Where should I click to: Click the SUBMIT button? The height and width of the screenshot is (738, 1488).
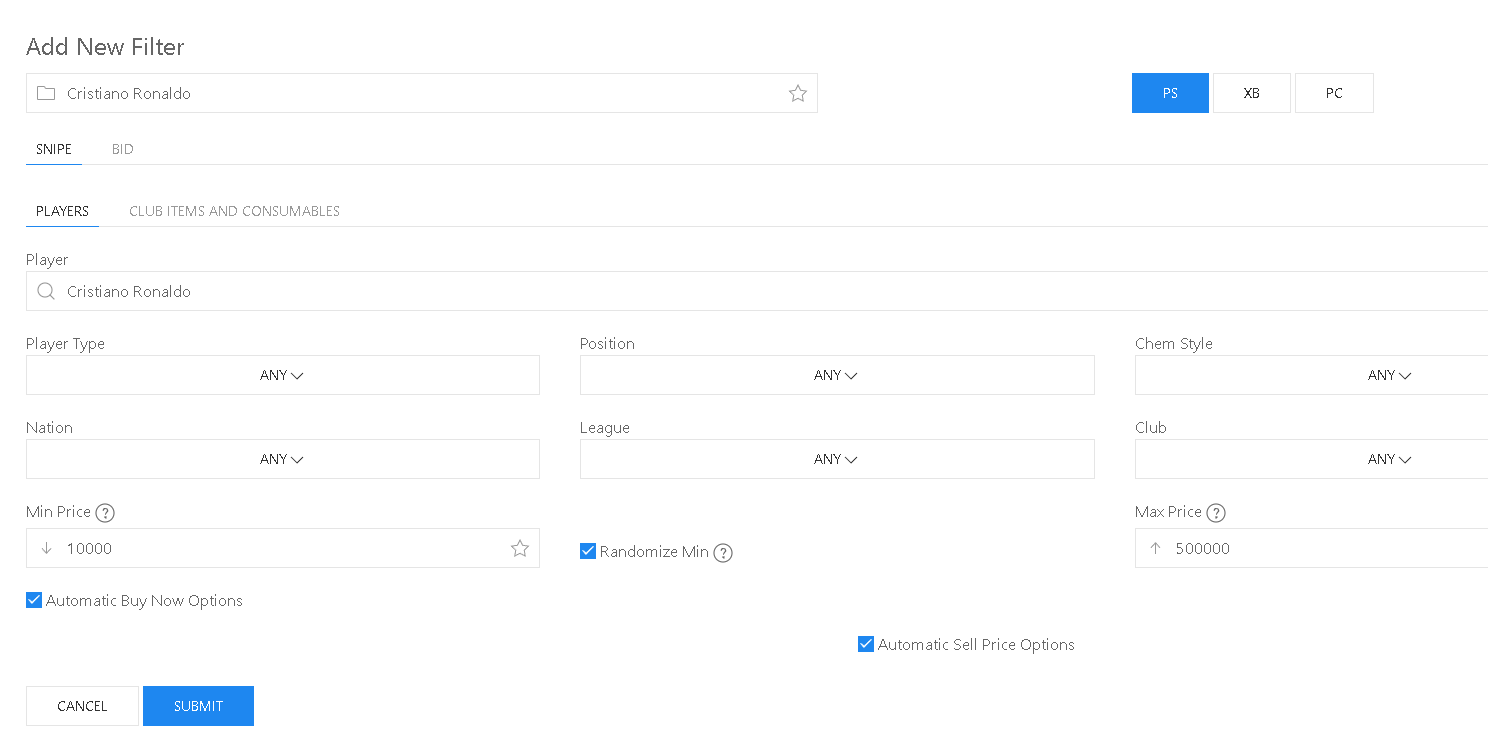[198, 706]
